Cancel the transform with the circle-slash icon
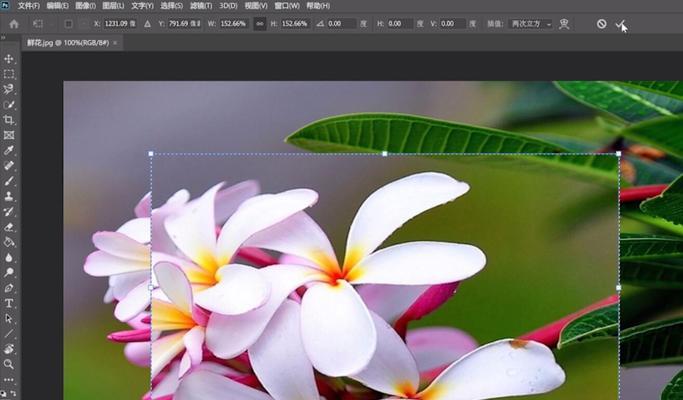Viewport: 683px width, 400px height. click(x=602, y=24)
